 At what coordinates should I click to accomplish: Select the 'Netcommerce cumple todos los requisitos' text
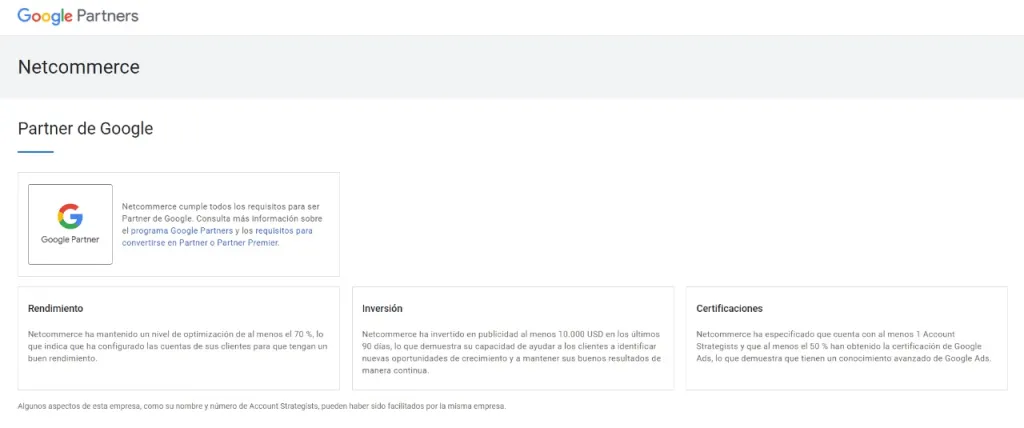coord(222,224)
